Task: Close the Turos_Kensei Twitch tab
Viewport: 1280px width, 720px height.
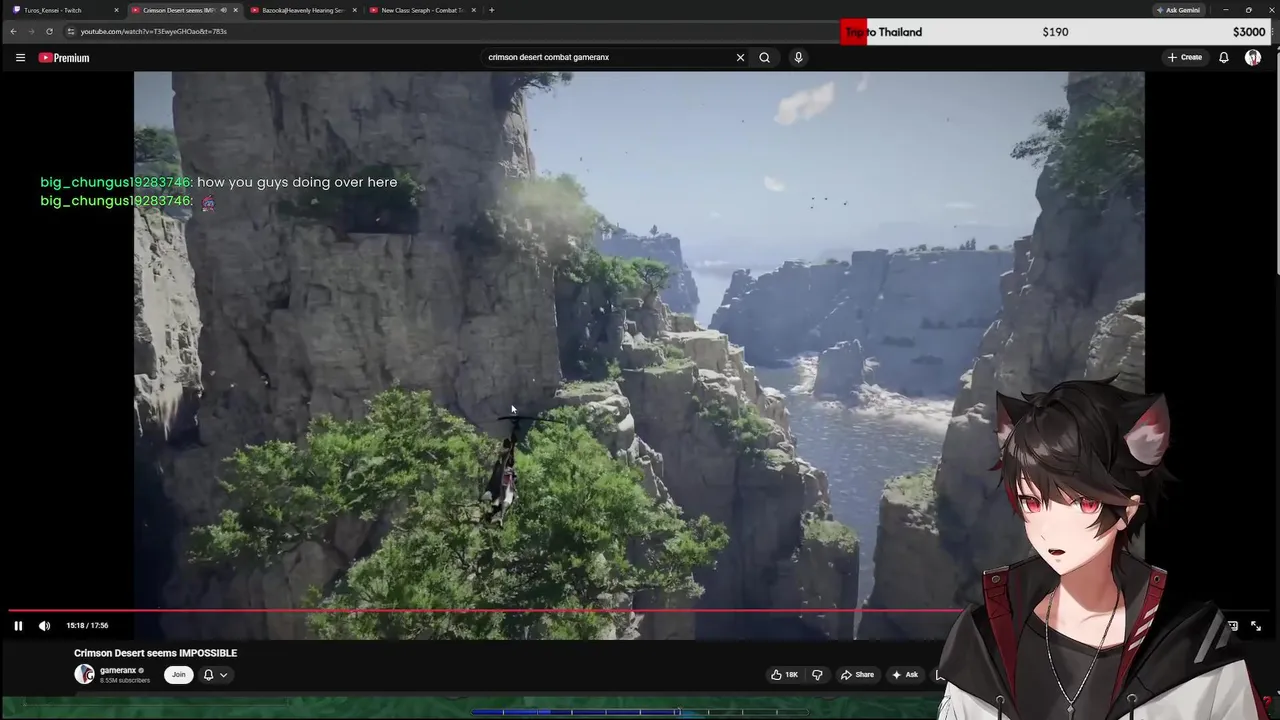Action: pyautogui.click(x=116, y=10)
